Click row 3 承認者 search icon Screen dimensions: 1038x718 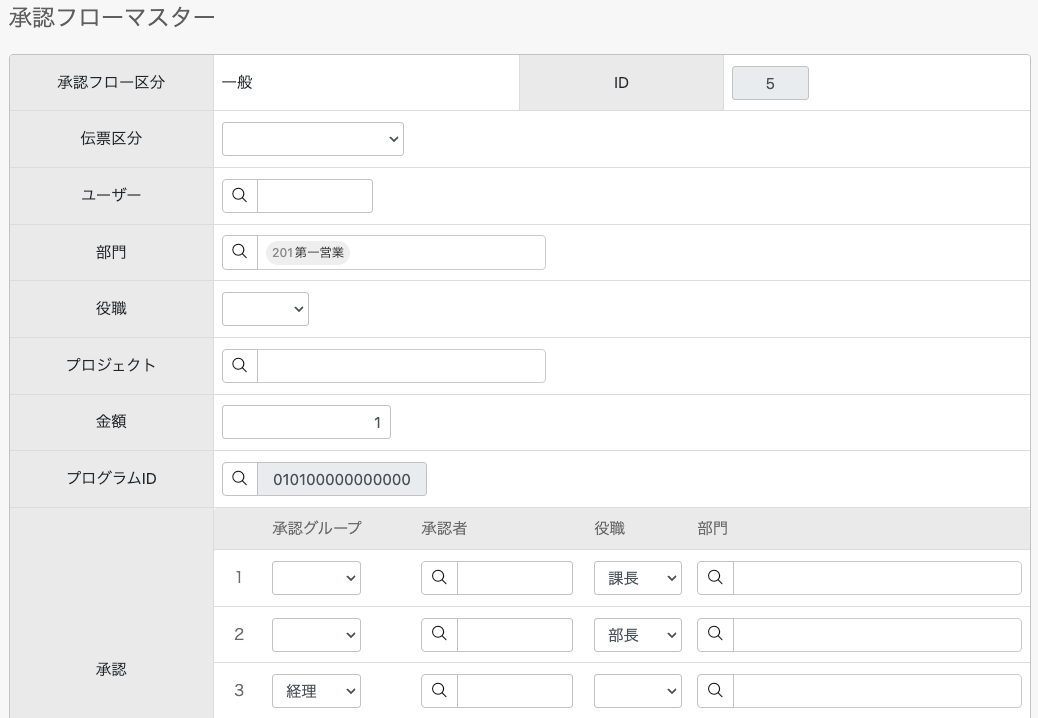point(439,691)
